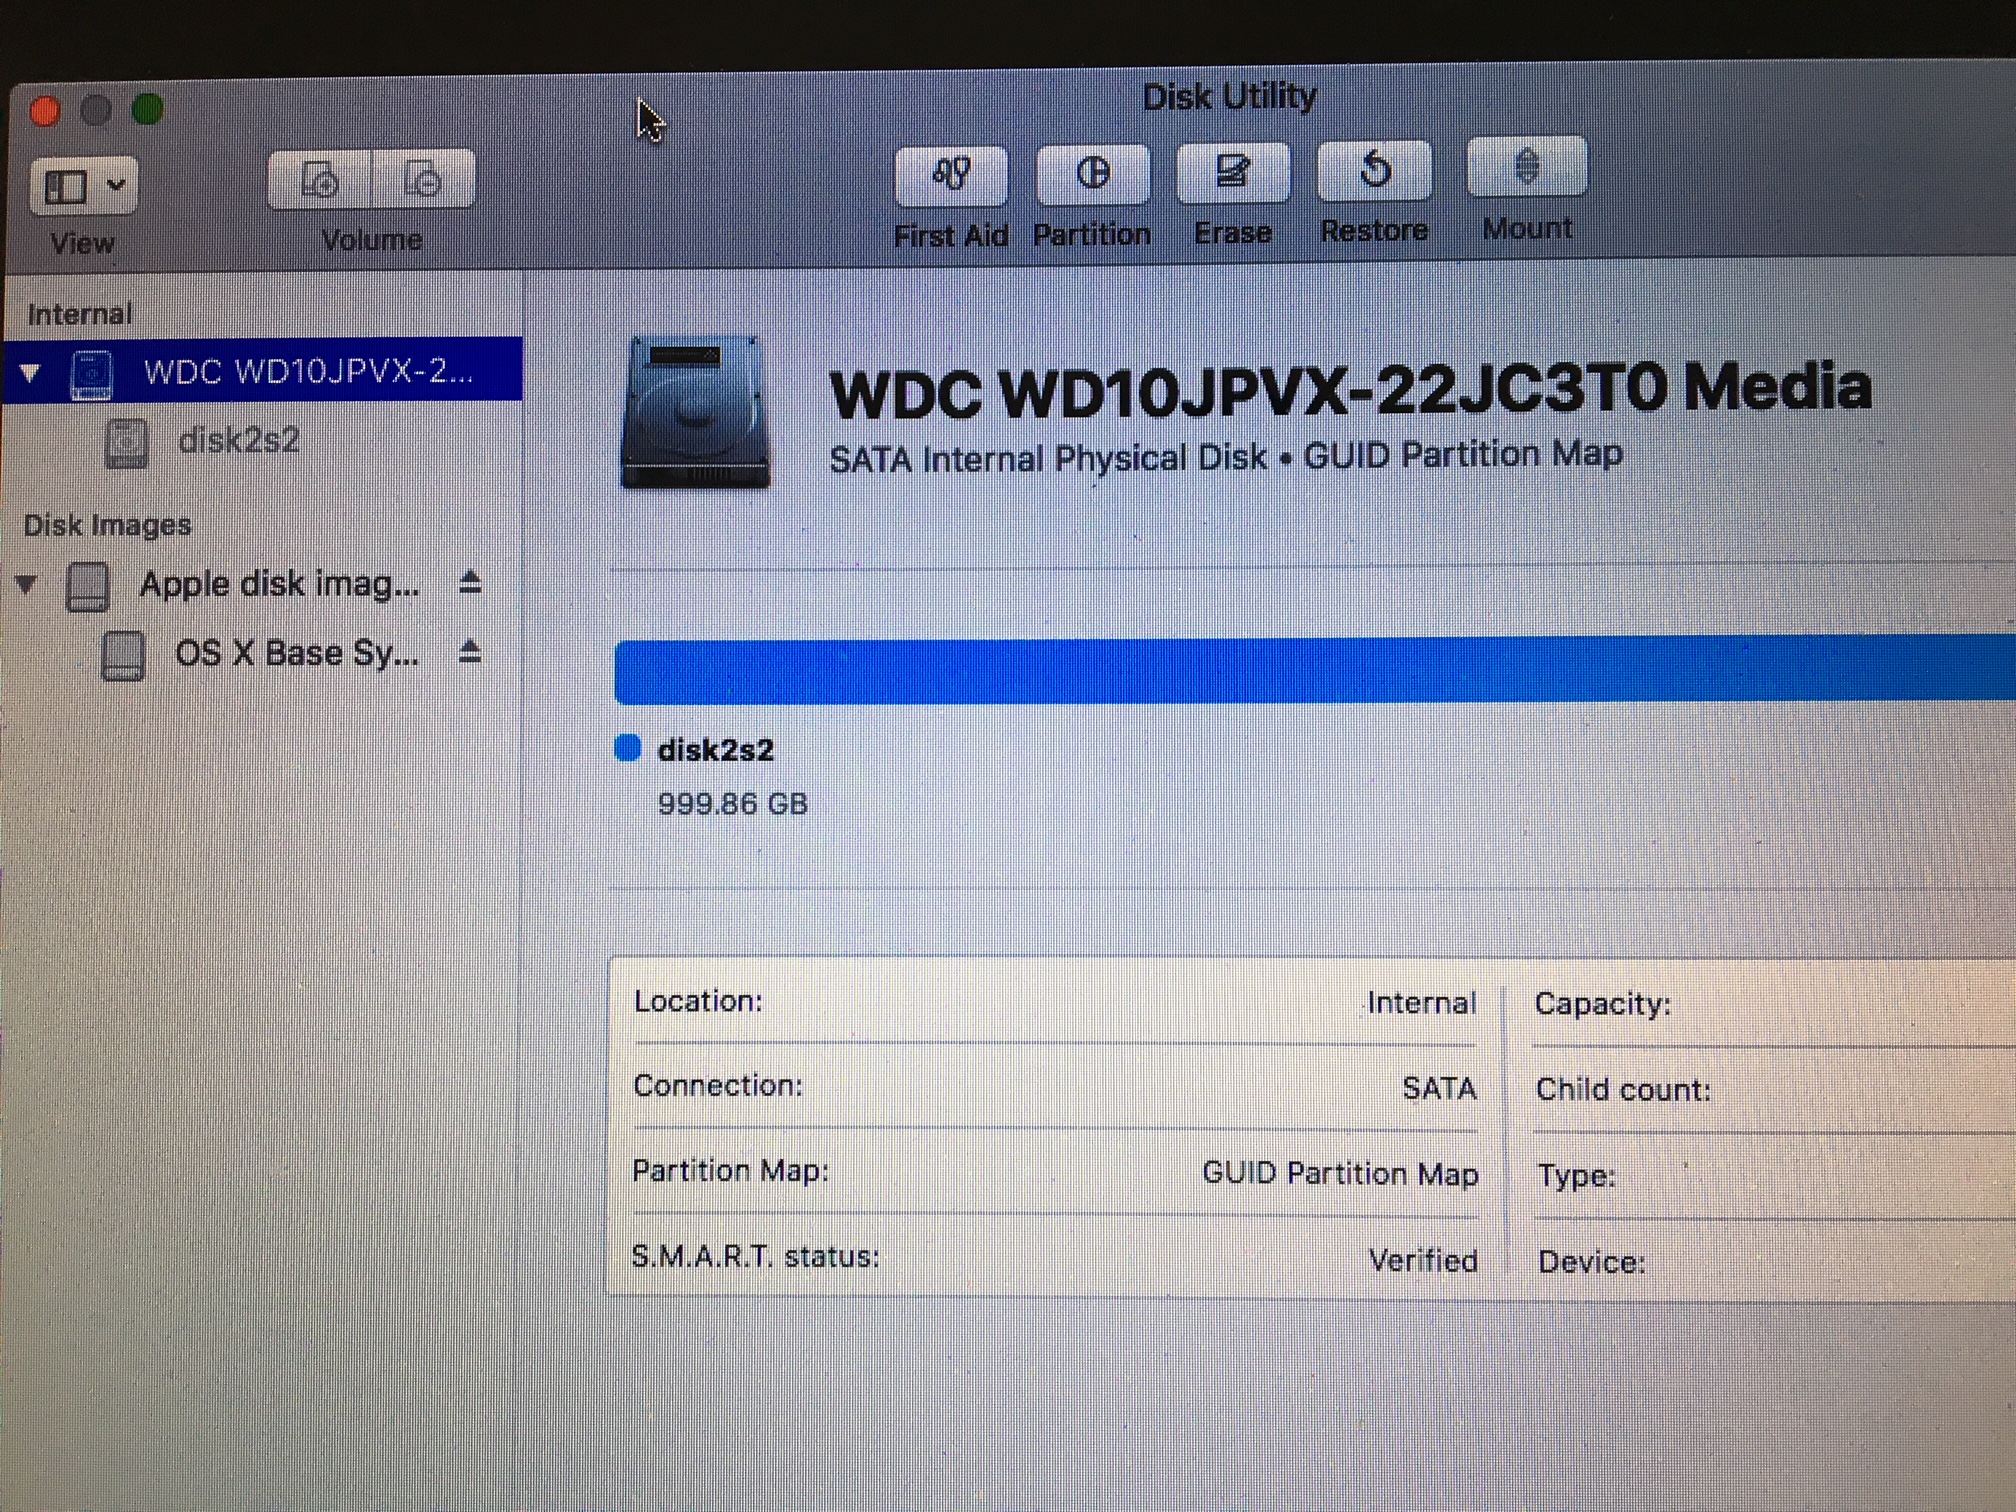
Task: Eject the Apple disk image
Action: [470, 583]
